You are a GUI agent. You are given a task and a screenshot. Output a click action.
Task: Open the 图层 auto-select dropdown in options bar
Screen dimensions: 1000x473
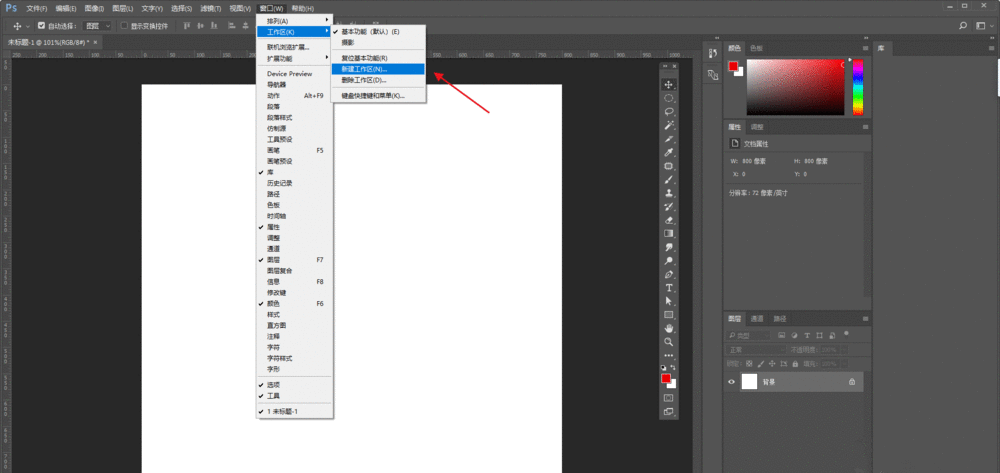tap(98, 25)
